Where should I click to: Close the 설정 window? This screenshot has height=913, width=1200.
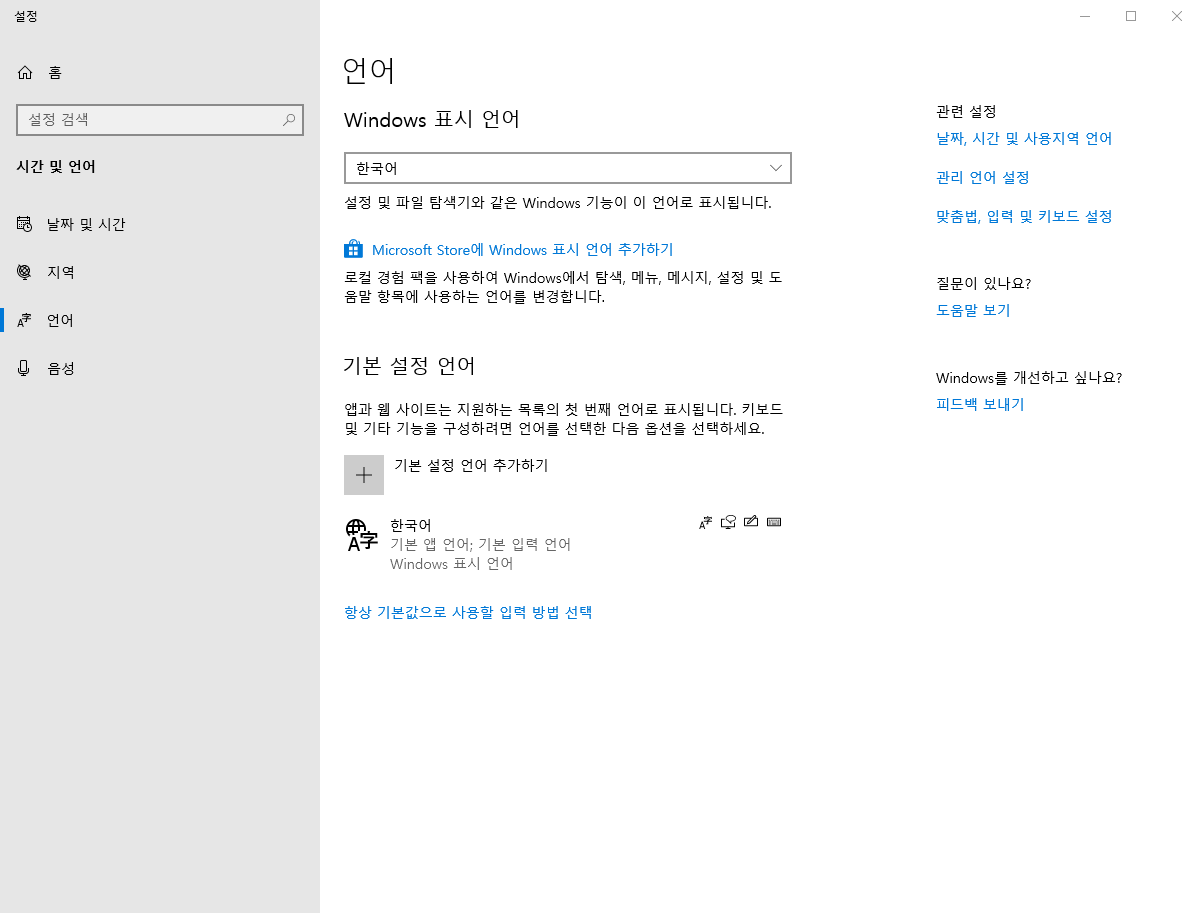[x=1177, y=16]
